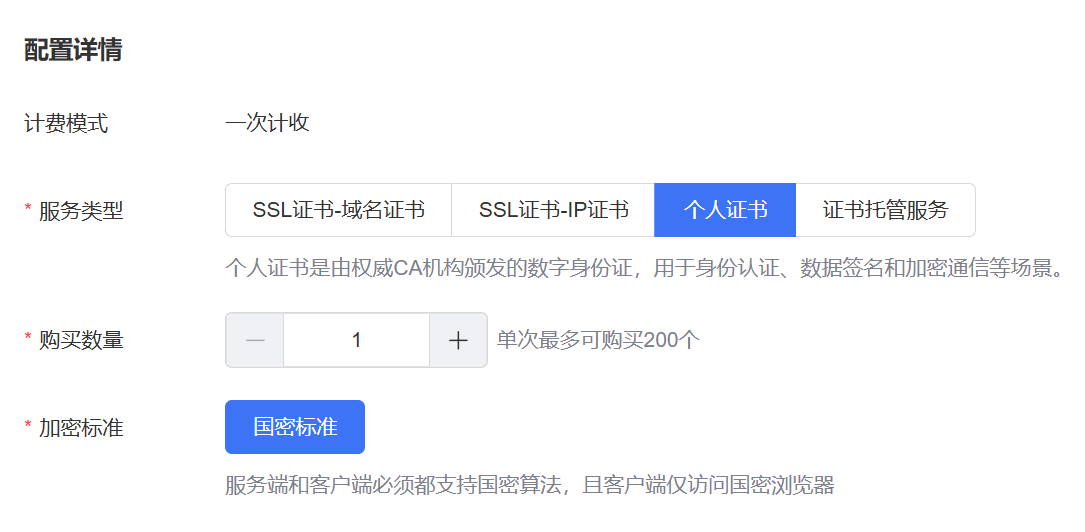Click the 国密算法 requirement note text
1085x532 pixels.
click(530, 485)
